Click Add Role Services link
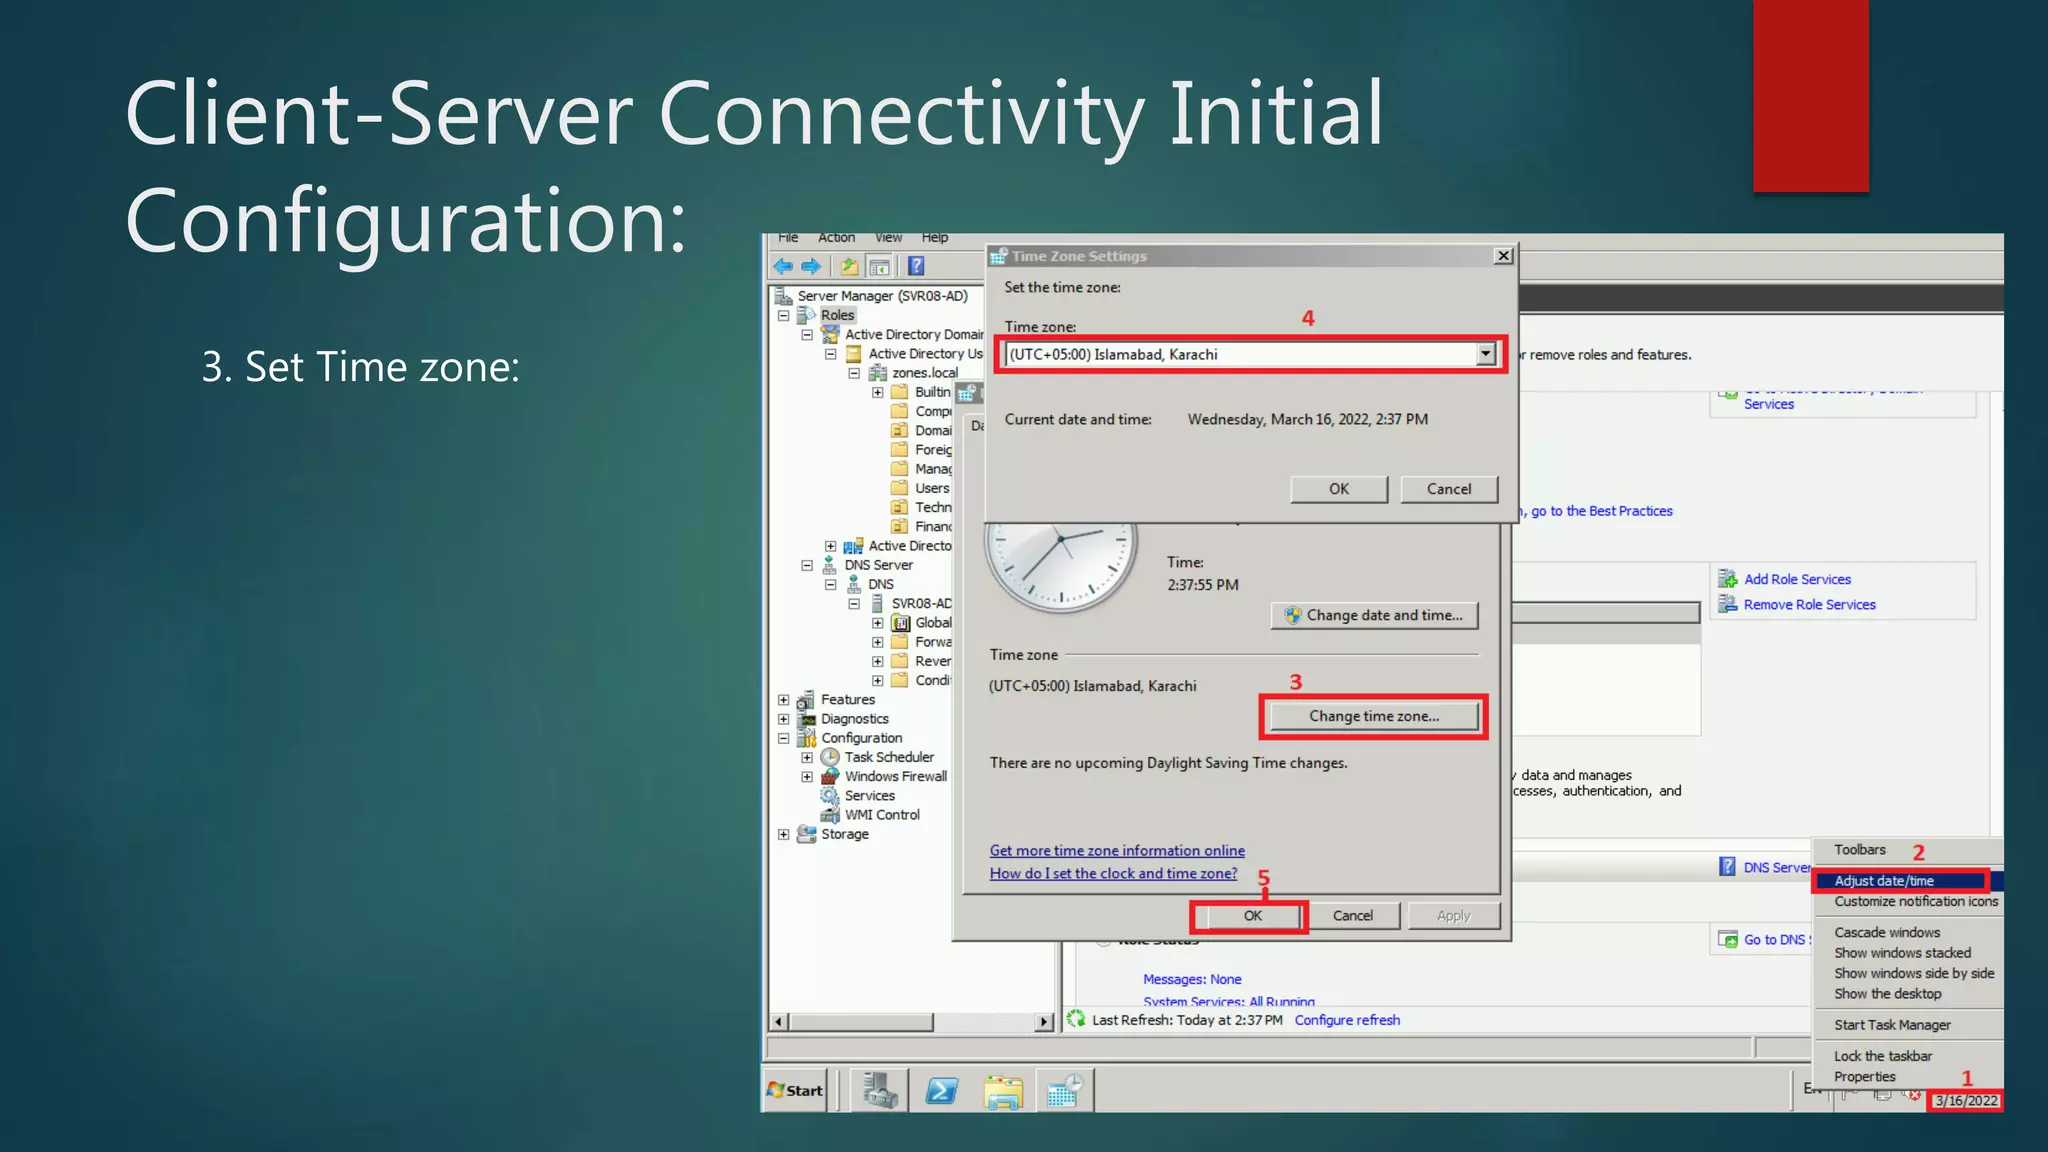The image size is (2048, 1152). pos(1797,579)
